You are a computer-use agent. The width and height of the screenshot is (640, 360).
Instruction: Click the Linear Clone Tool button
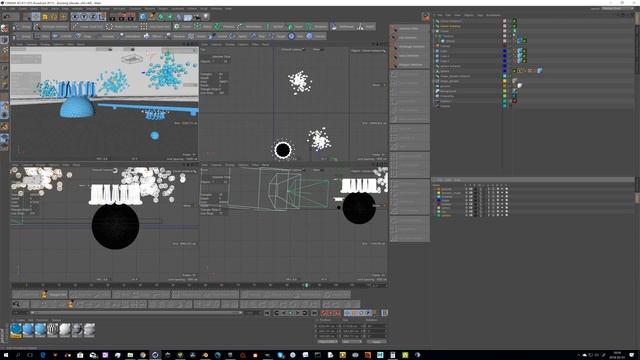[x=87, y=27]
